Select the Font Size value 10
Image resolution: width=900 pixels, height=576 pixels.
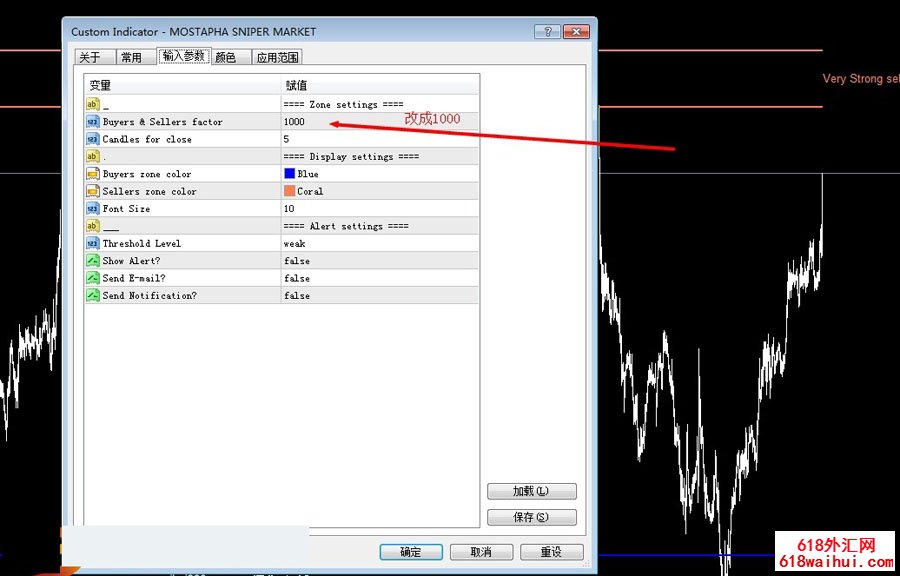click(289, 209)
